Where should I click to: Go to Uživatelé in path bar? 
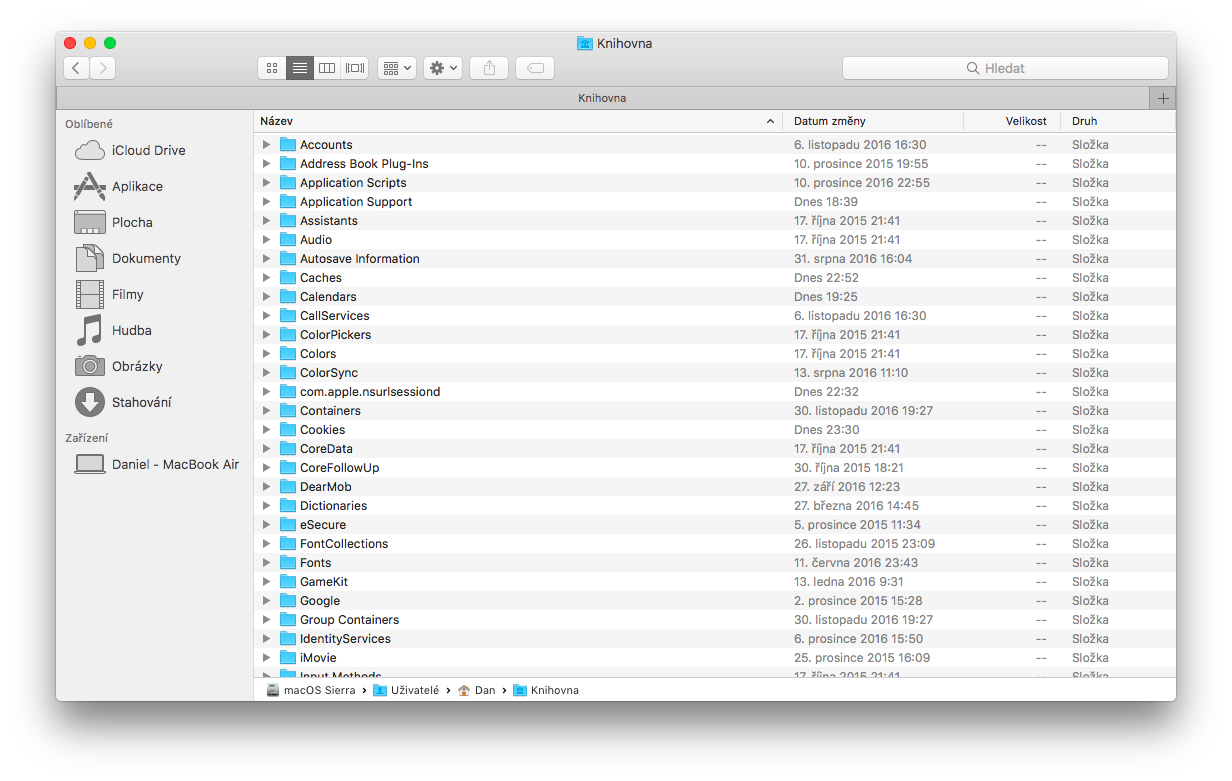coord(406,690)
